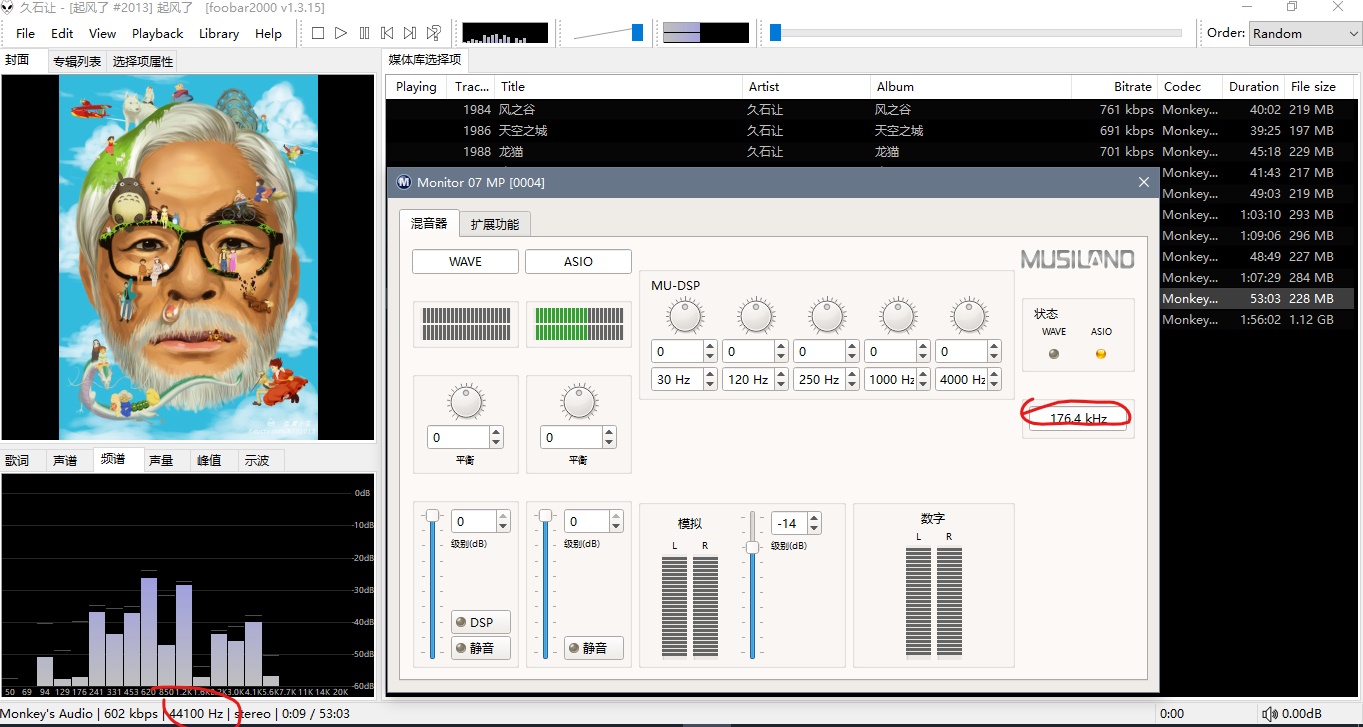Viewport: 1363px width, 727px height.
Task: Open the Playback menu
Action: tap(157, 33)
